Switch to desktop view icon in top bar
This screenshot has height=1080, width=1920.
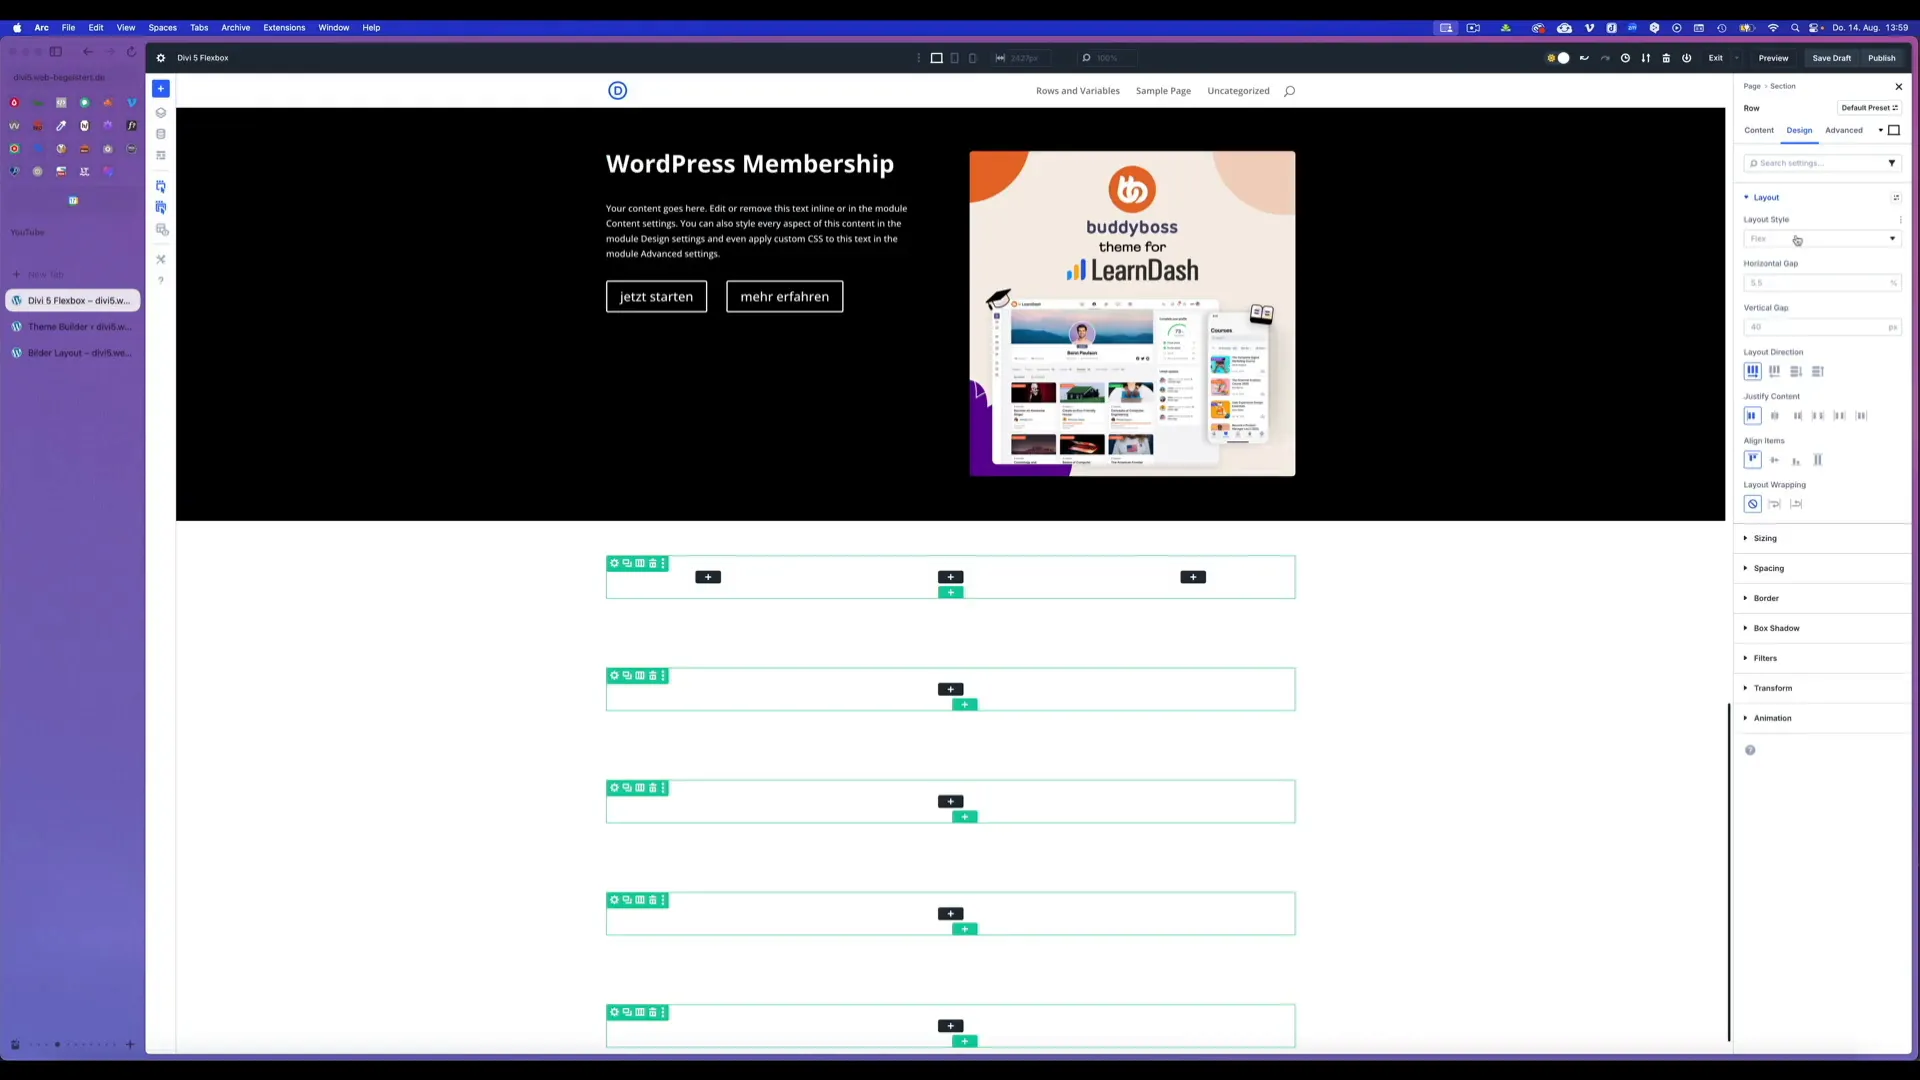[936, 58]
